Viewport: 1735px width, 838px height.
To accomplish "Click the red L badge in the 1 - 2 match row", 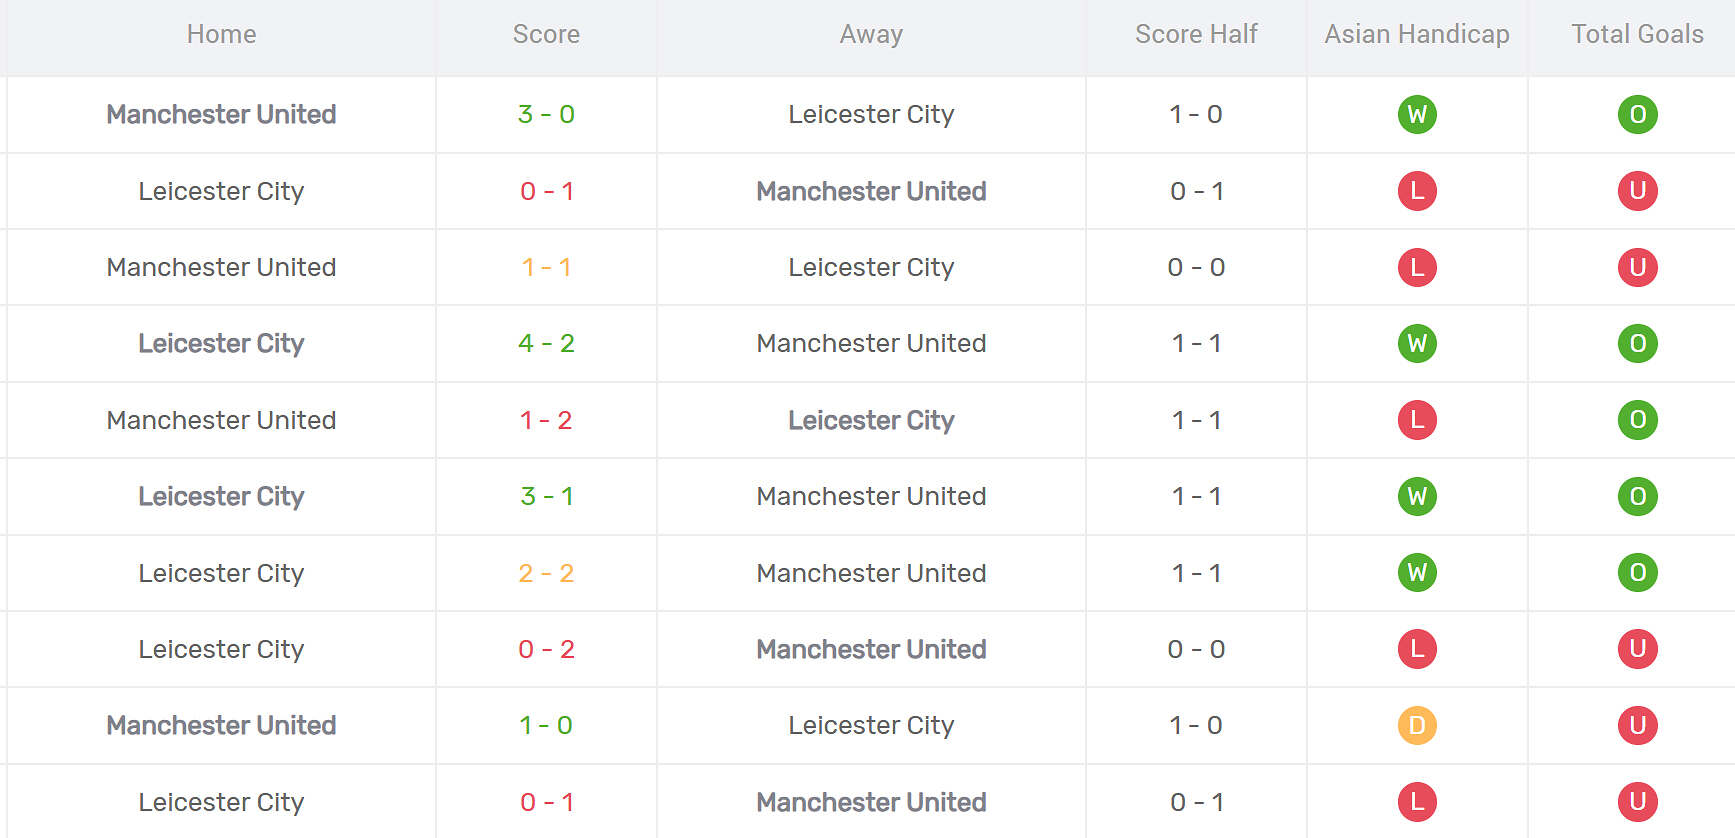I will point(1416,420).
